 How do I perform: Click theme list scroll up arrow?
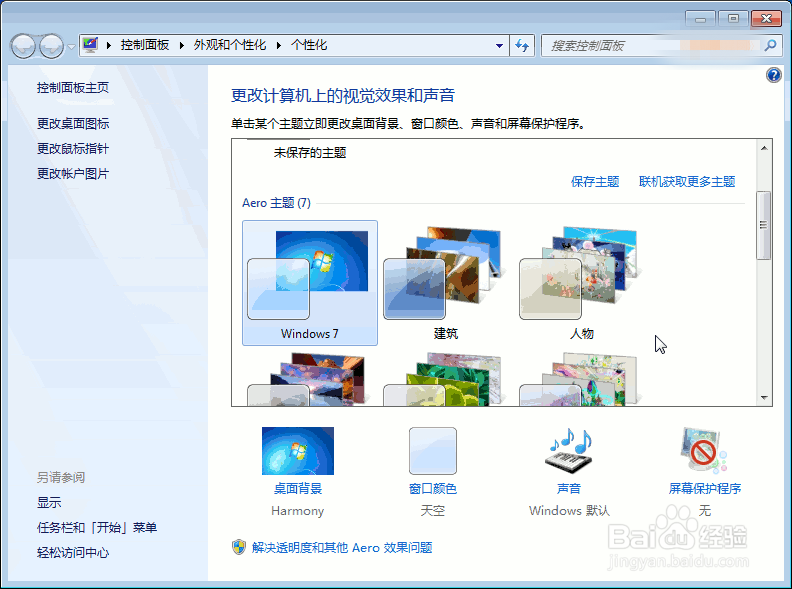[764, 148]
